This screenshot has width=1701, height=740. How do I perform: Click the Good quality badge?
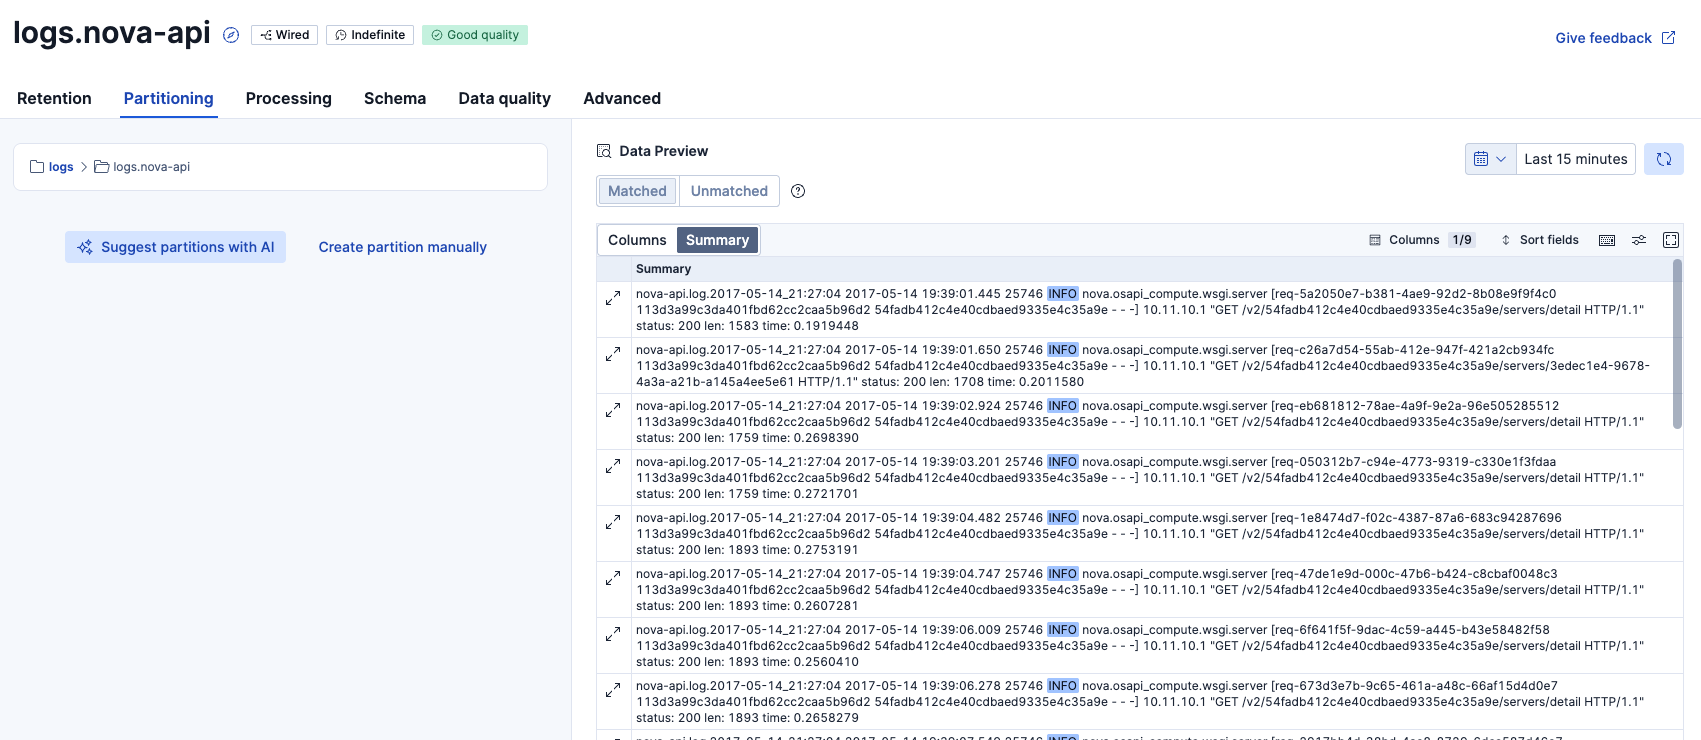(x=475, y=35)
